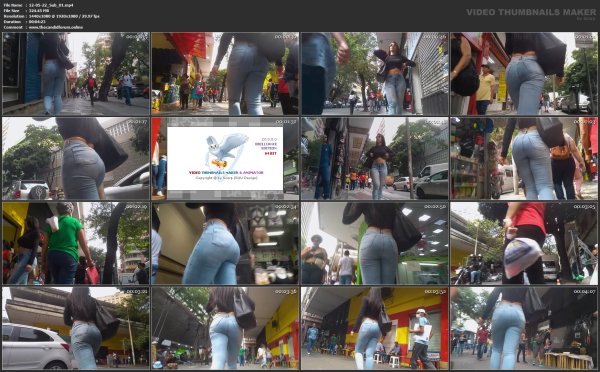
Task: Select the duration value 00:04:23
Action: click(x=37, y=22)
